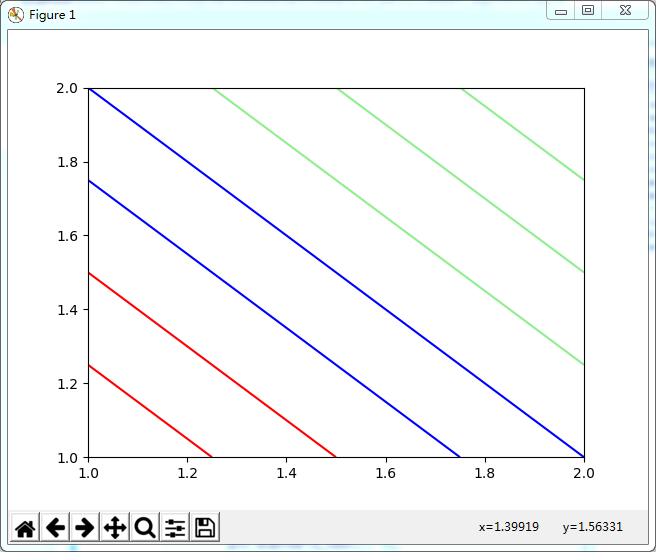656x552 pixels.
Task: Reset the plot with the Home icon
Action: point(25,527)
